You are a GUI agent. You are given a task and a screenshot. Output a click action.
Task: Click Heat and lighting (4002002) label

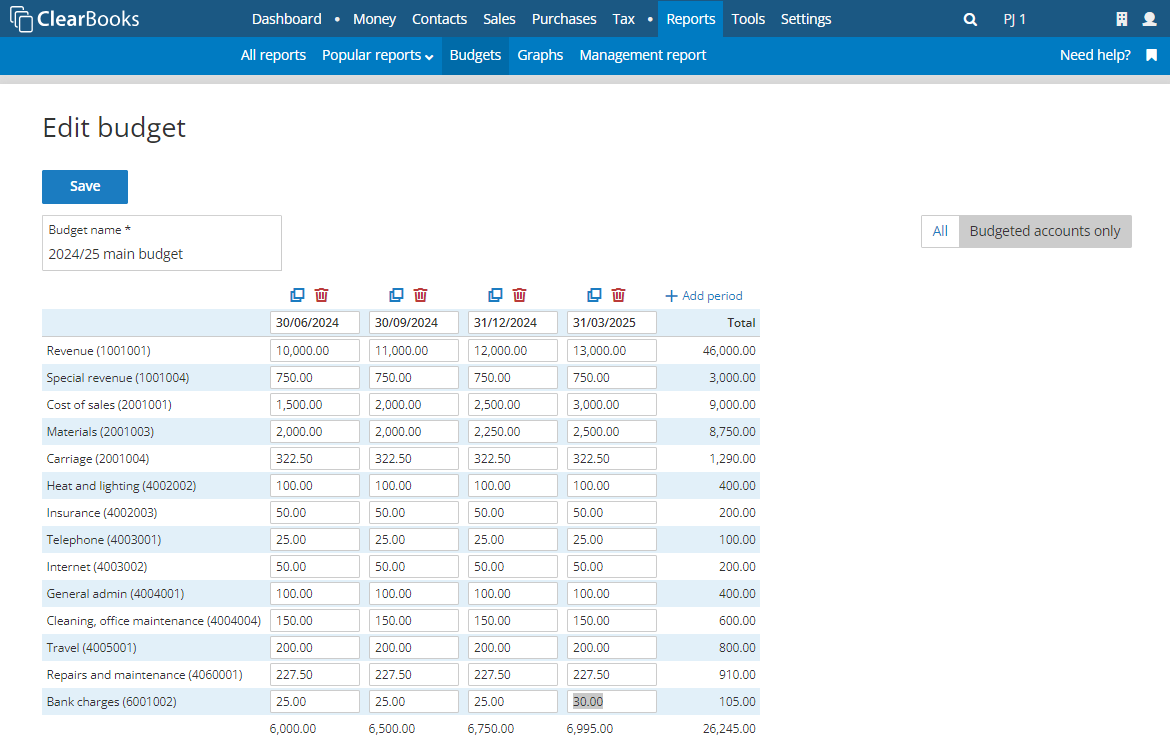click(x=121, y=486)
